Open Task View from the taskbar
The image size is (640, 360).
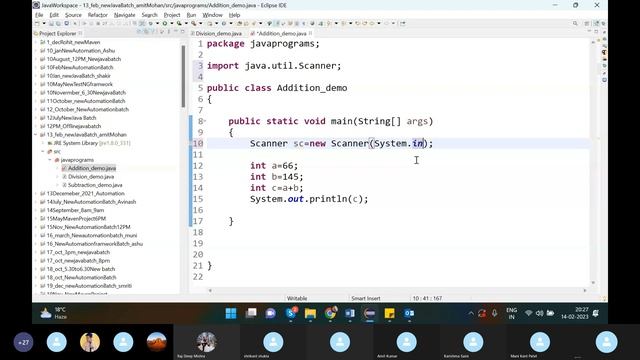[x=251, y=313]
